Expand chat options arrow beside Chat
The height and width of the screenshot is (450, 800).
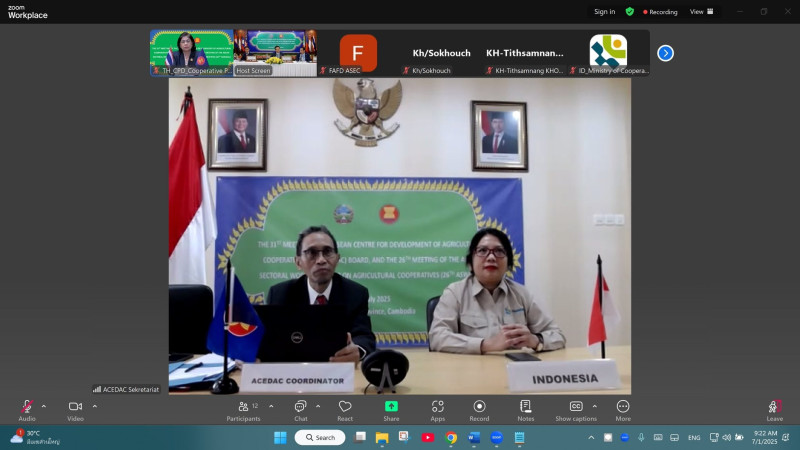(318, 407)
